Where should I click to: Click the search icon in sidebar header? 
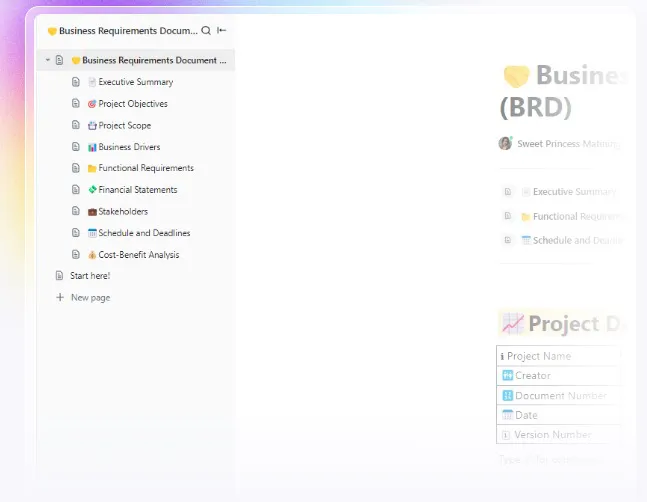[206, 31]
